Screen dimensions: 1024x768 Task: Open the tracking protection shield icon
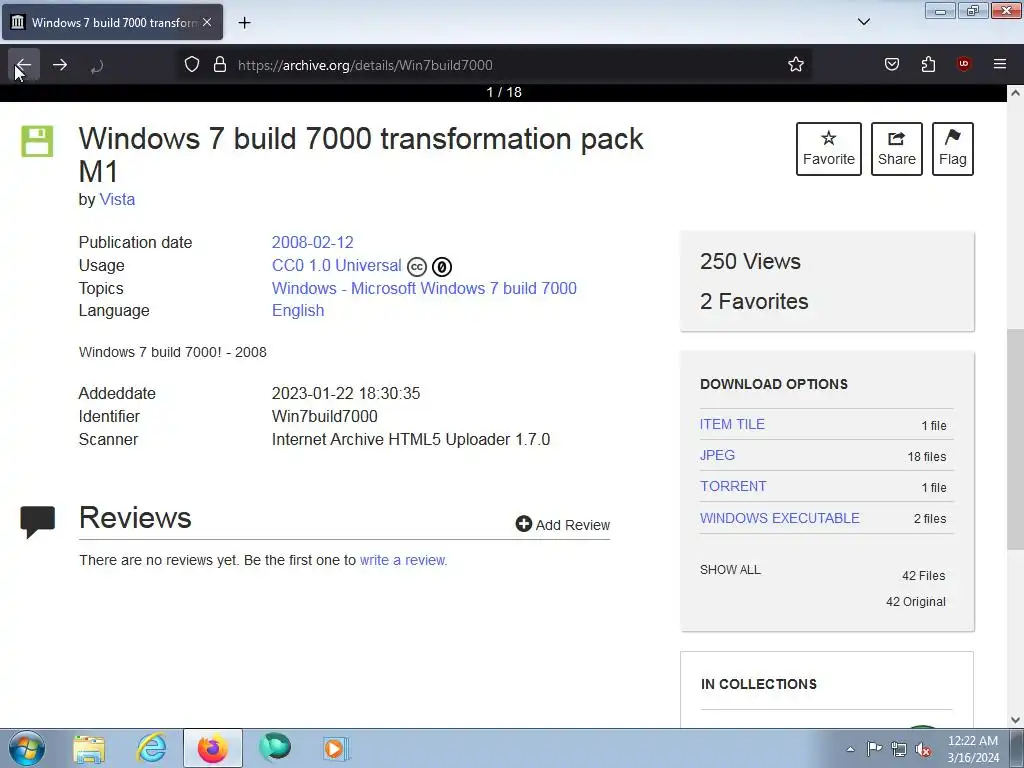191,65
